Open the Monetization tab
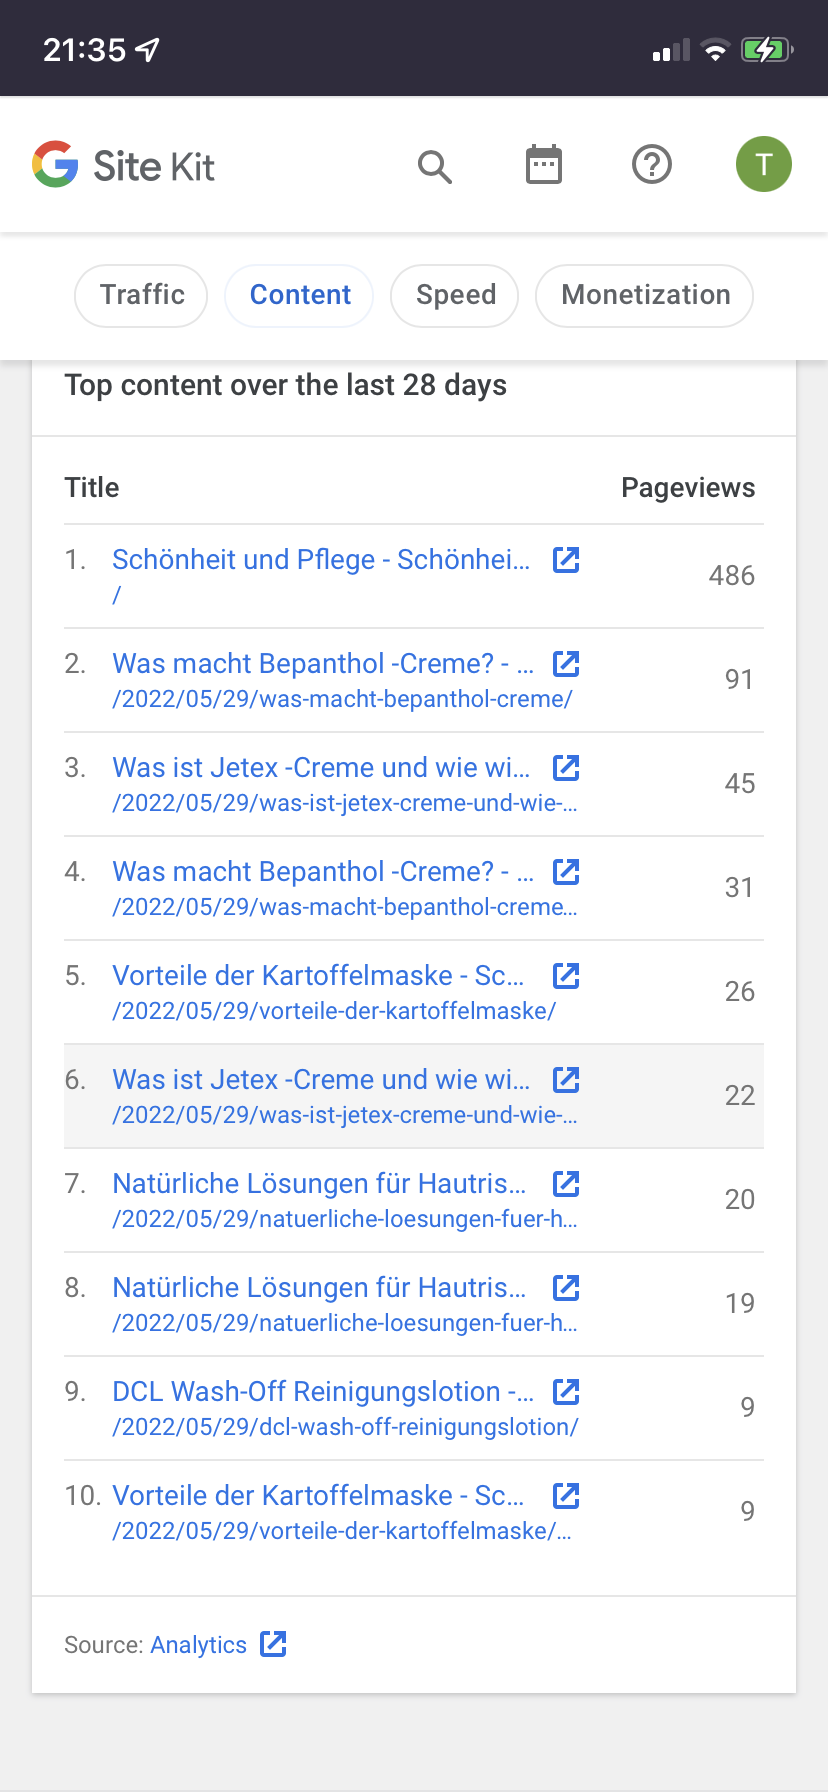 (645, 295)
